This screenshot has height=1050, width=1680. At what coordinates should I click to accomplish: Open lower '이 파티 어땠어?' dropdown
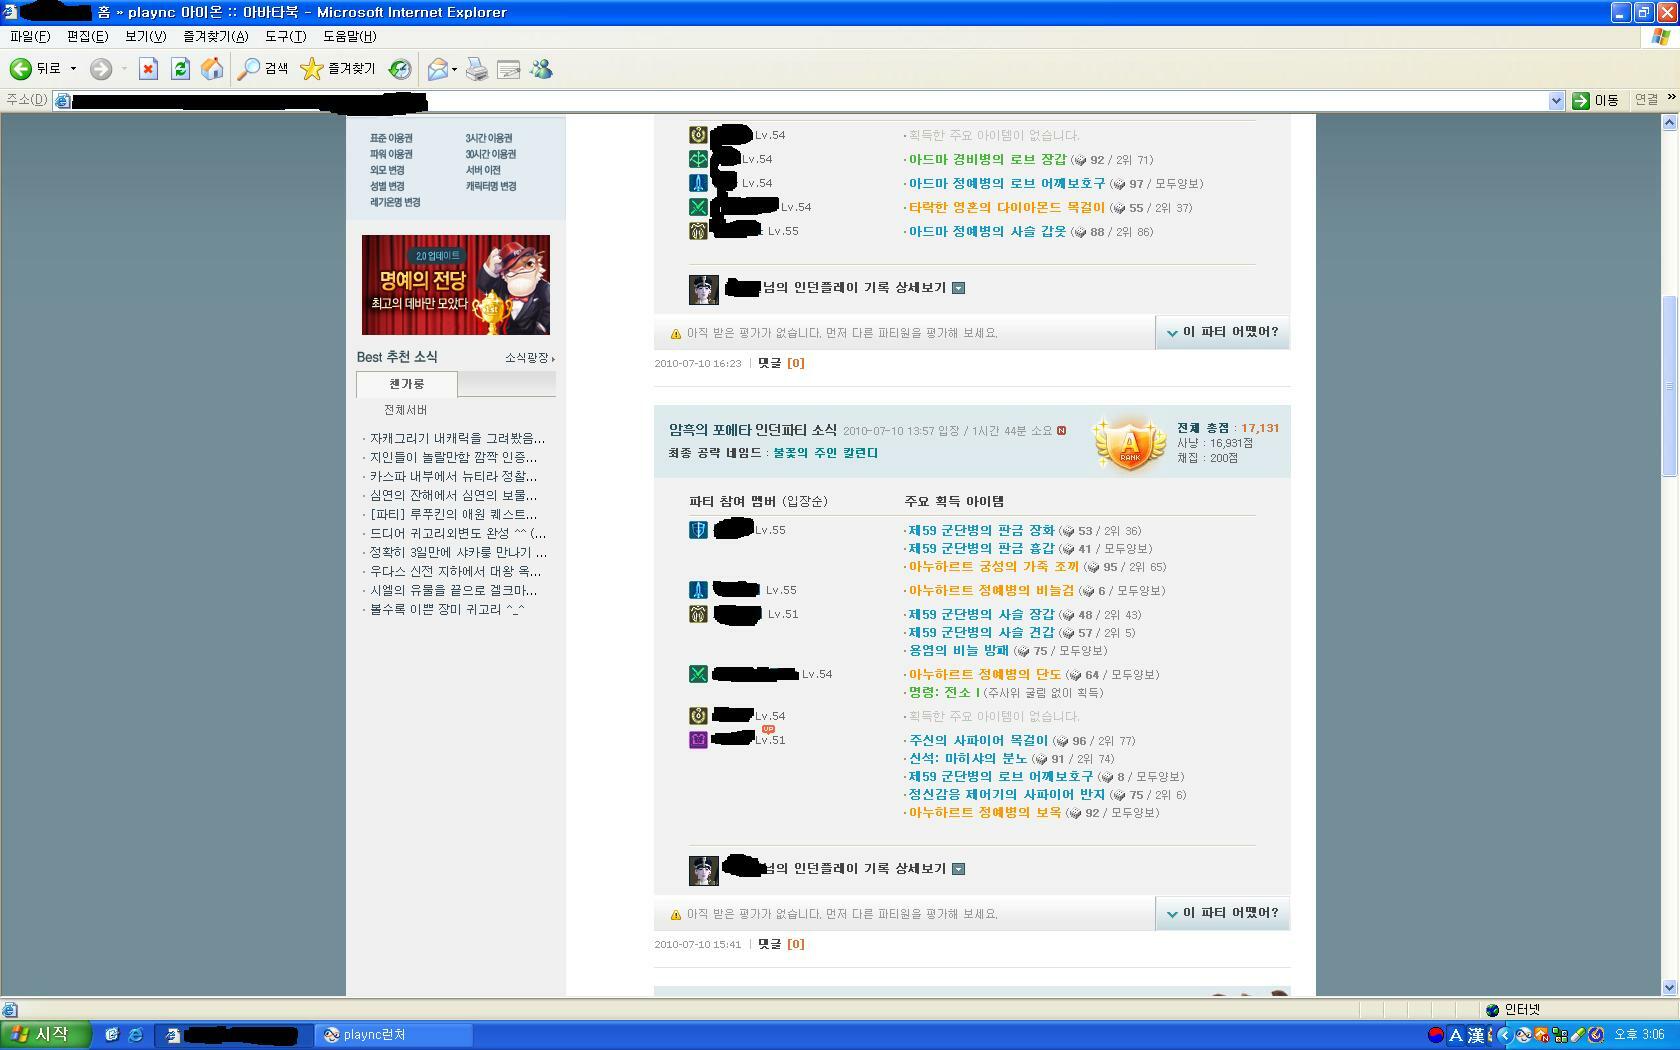pyautogui.click(x=1222, y=913)
